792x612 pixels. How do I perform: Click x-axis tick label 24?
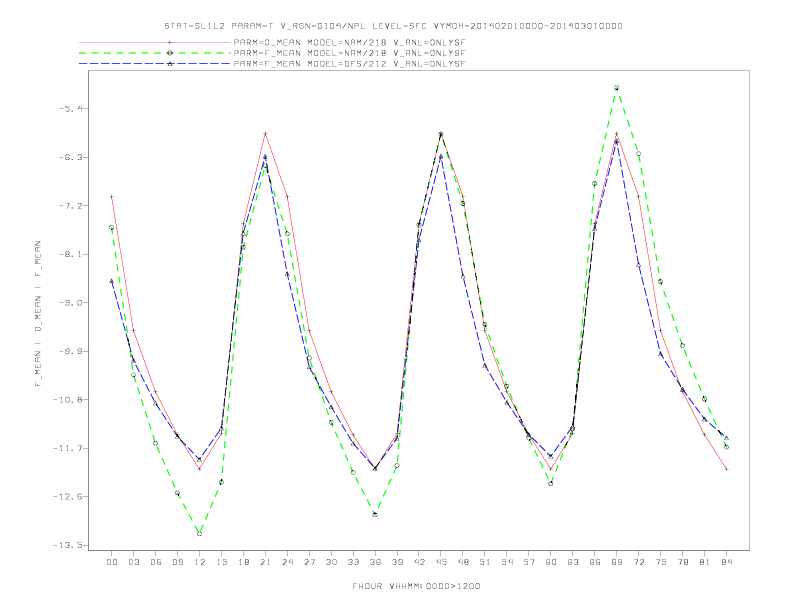287,562
